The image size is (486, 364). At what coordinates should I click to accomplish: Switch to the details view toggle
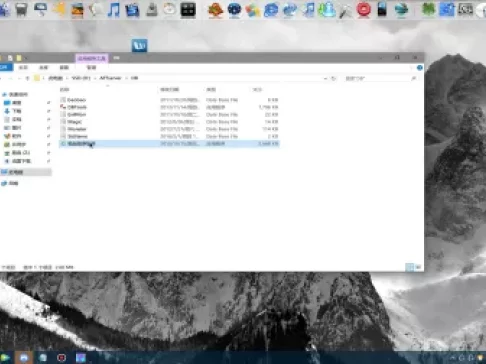click(x=410, y=267)
